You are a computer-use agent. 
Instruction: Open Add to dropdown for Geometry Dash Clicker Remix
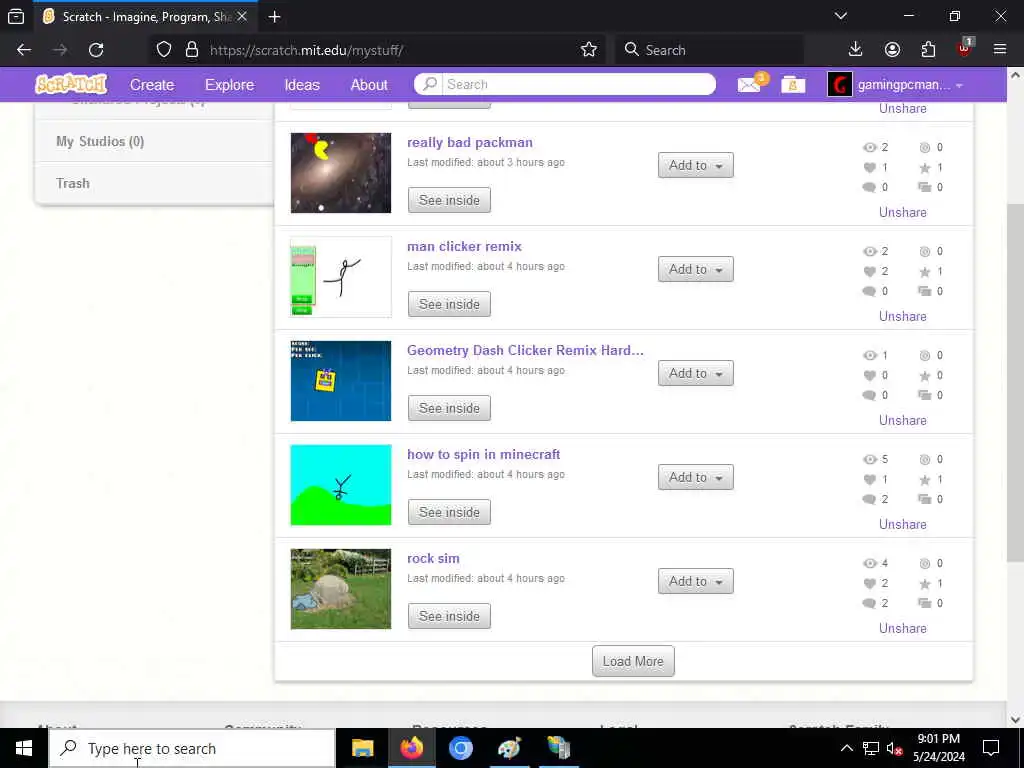tap(696, 373)
